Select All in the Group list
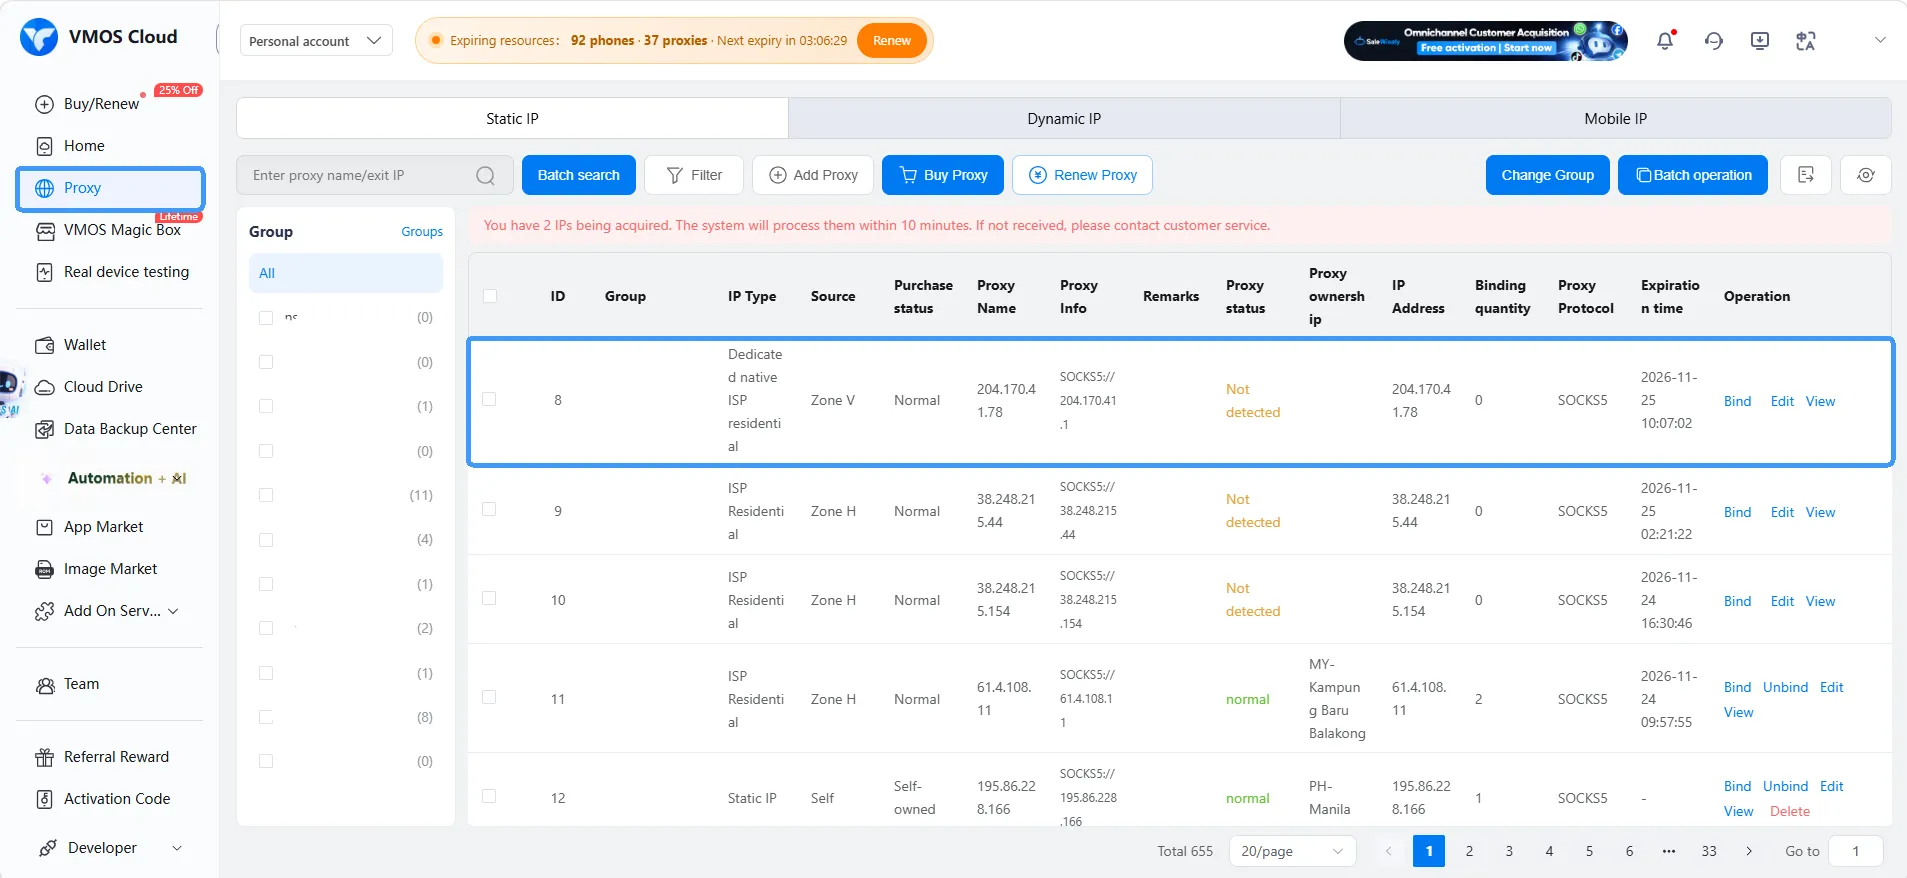Screen dimensions: 1907x878 pos(346,273)
